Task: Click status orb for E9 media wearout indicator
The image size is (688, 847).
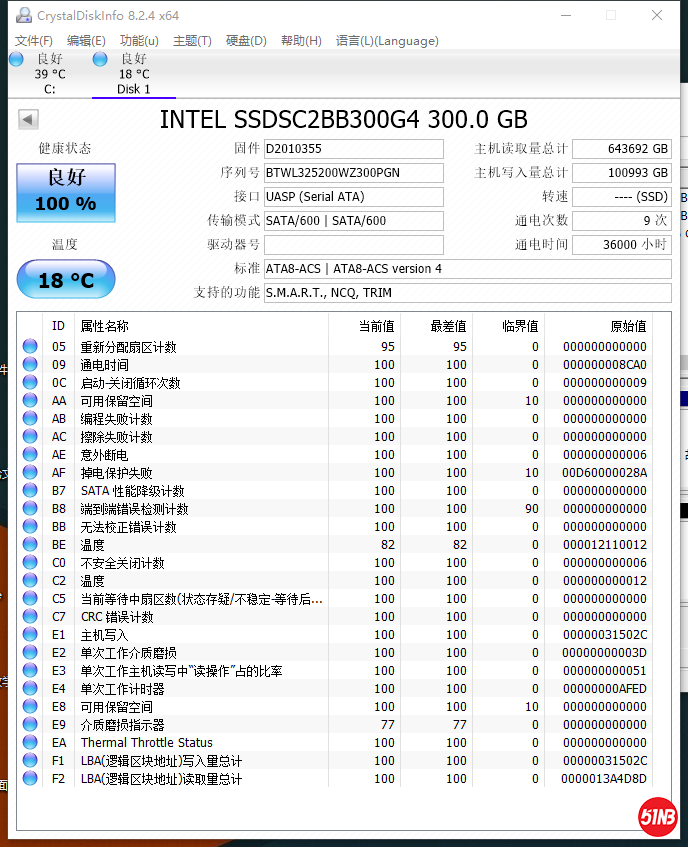Action: click(30, 725)
